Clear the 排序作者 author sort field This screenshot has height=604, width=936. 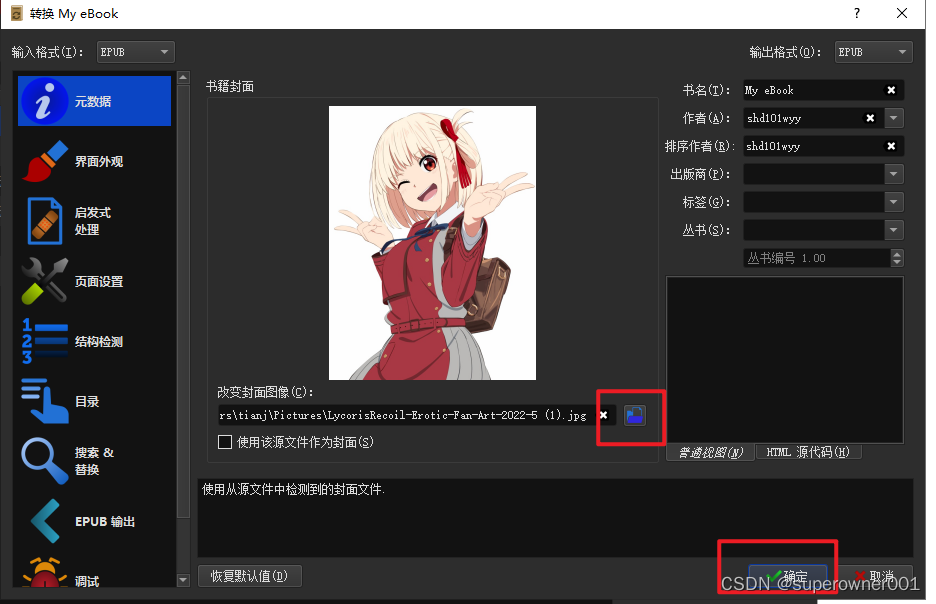(891, 146)
